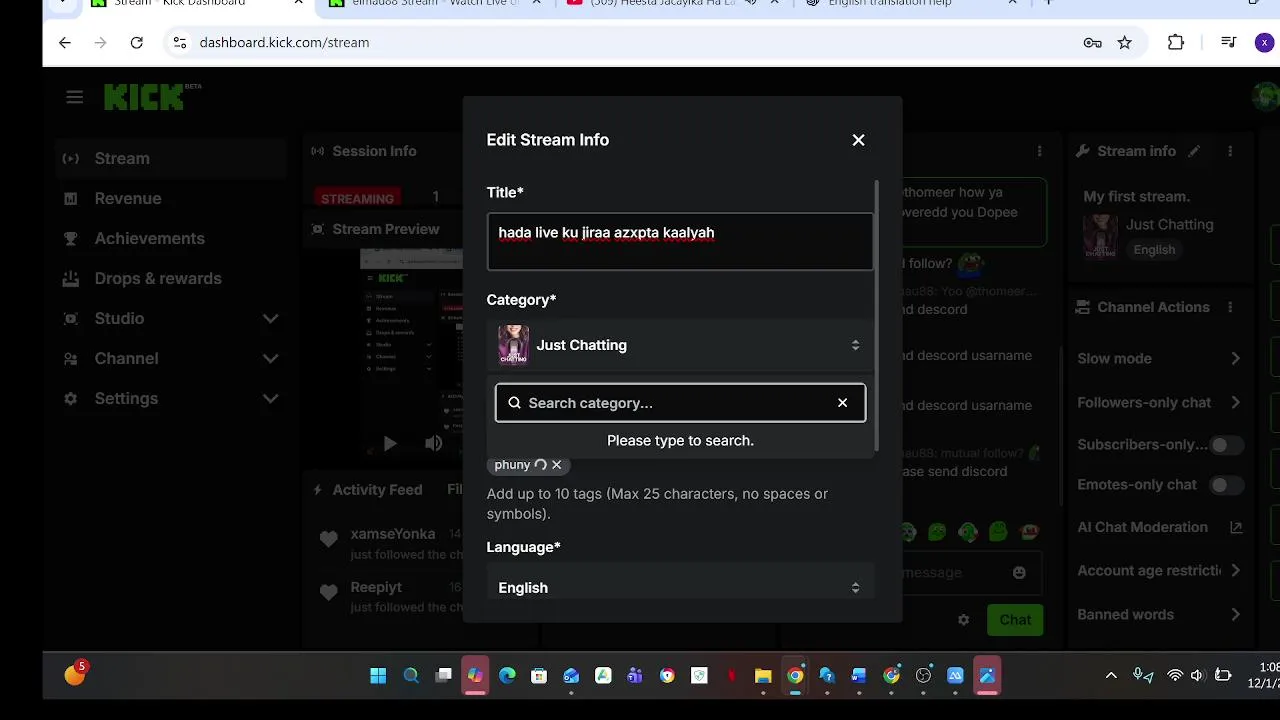Go back in the browser

(x=65, y=42)
